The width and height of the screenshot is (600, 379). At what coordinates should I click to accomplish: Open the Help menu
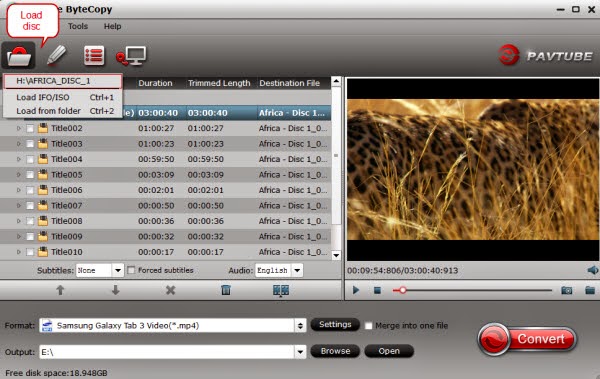click(112, 26)
